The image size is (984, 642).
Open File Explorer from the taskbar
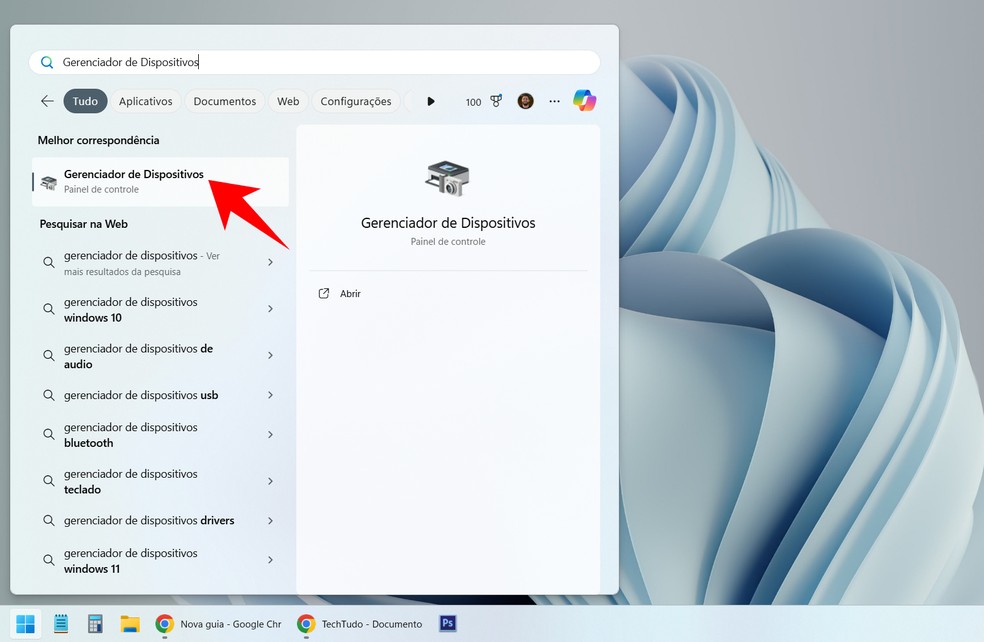pos(130,624)
